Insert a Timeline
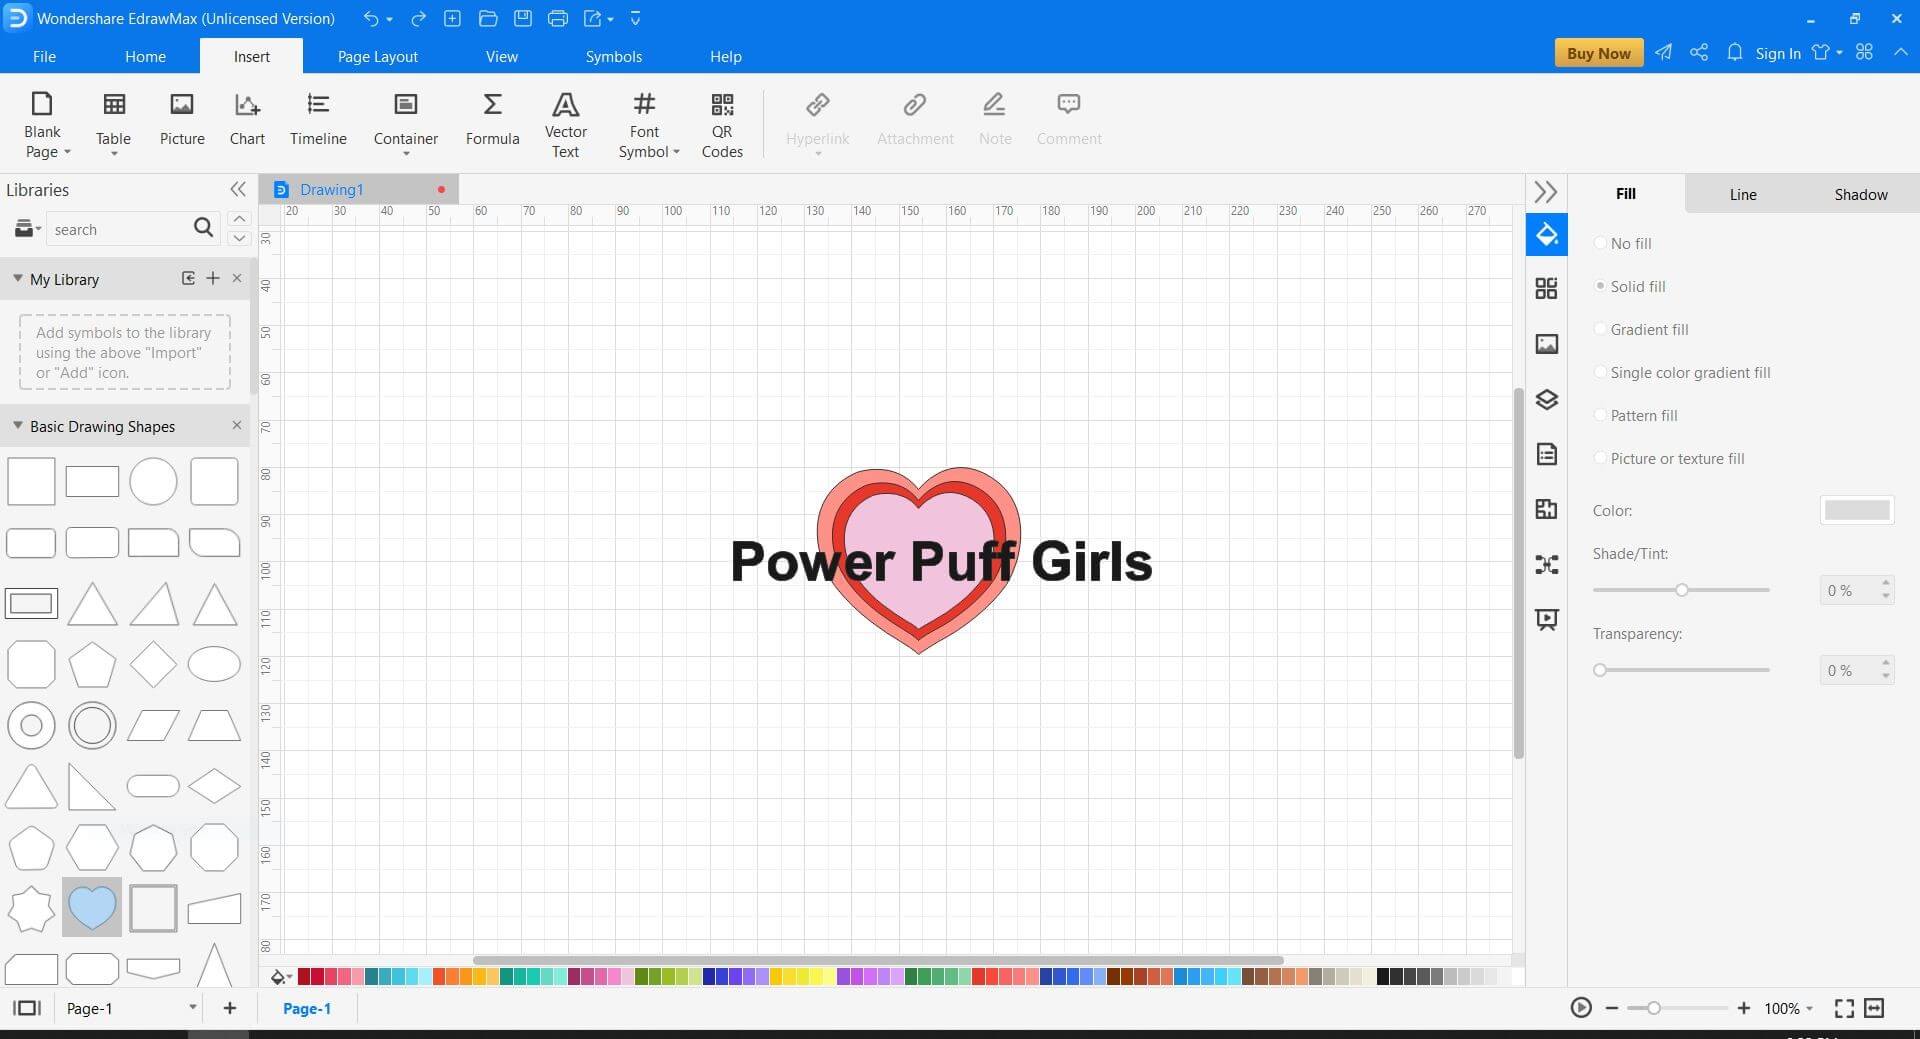The image size is (1920, 1039). tap(318, 120)
